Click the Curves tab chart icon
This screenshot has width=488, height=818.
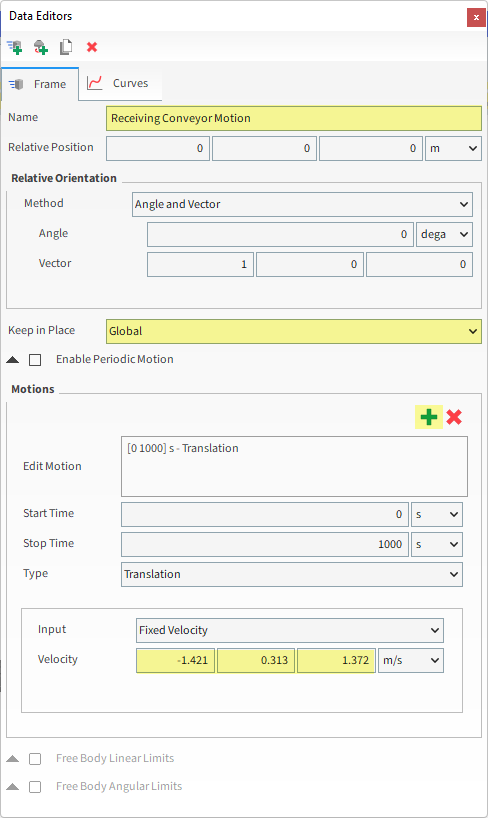click(x=94, y=83)
